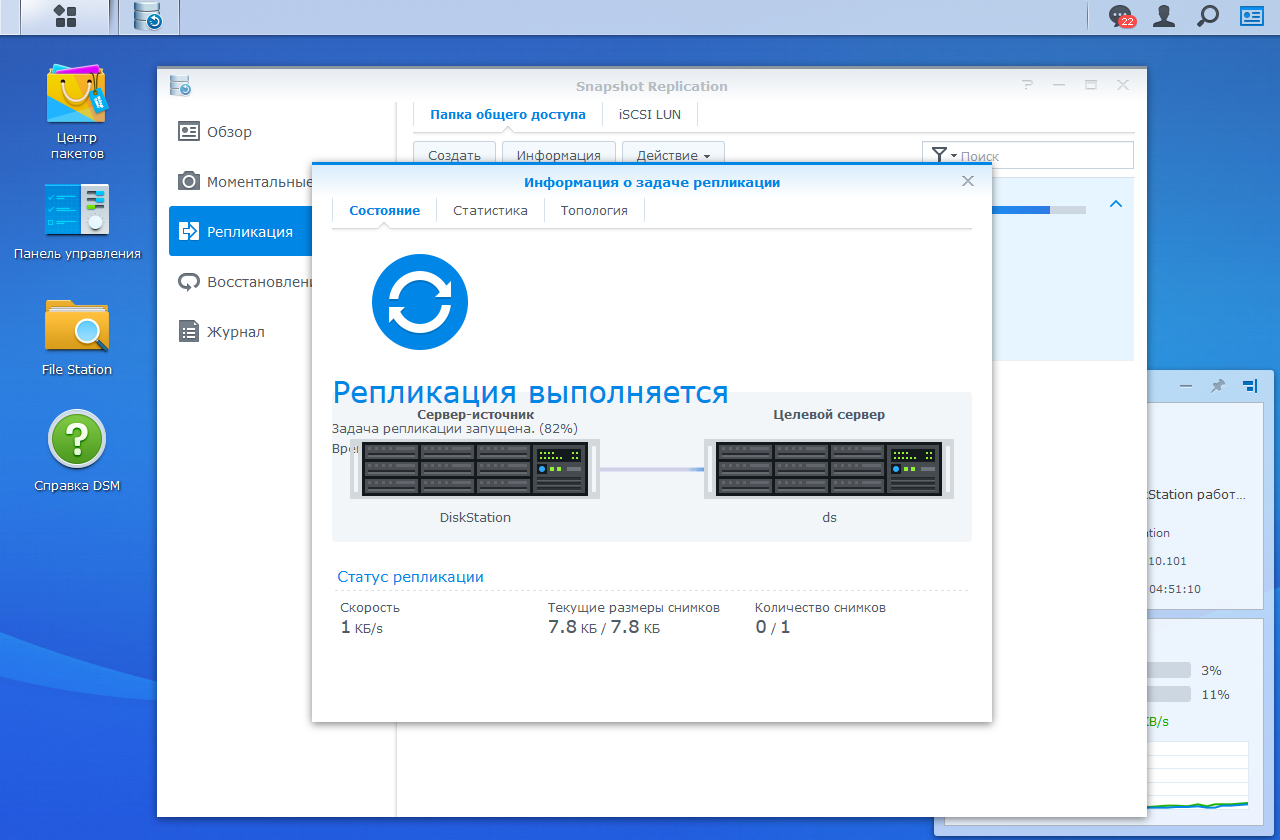Open the Статистика tab
Image resolution: width=1280 pixels, height=840 pixels.
point(490,211)
